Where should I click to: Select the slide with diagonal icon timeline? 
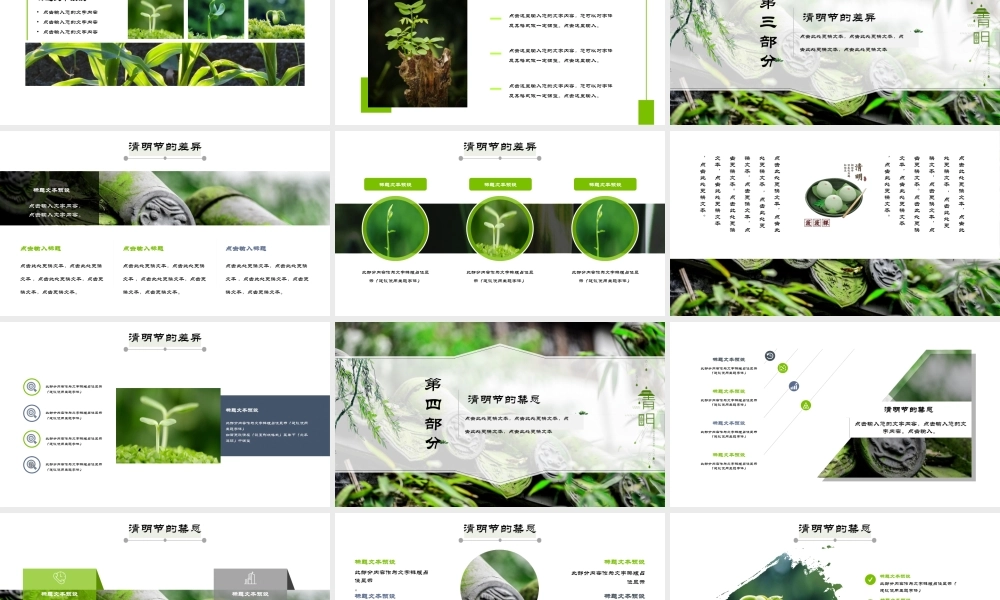pyautogui.click(x=835, y=414)
